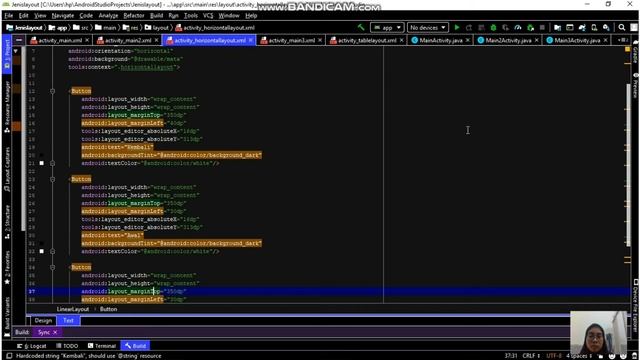
Task: Open the No devices dropdown
Action: 427,27
